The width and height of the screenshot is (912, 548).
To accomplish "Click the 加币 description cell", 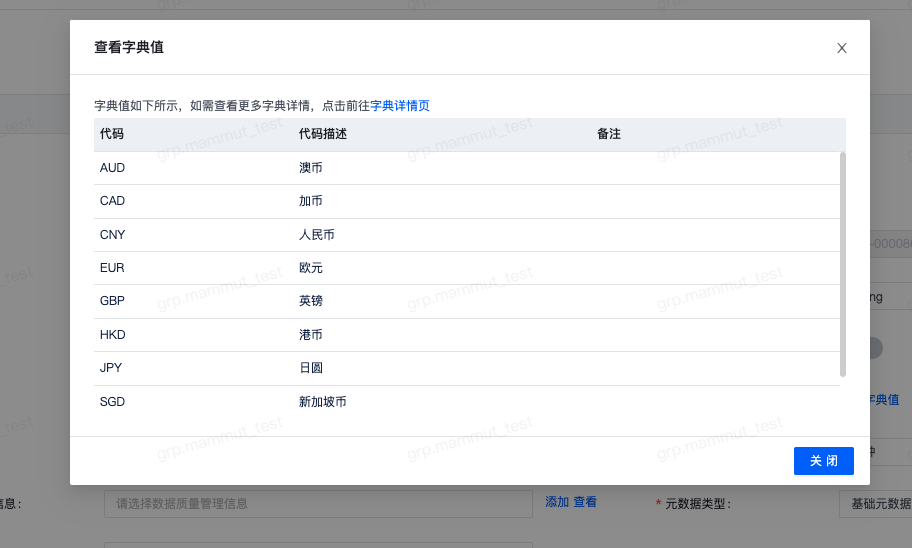I will click(x=311, y=201).
